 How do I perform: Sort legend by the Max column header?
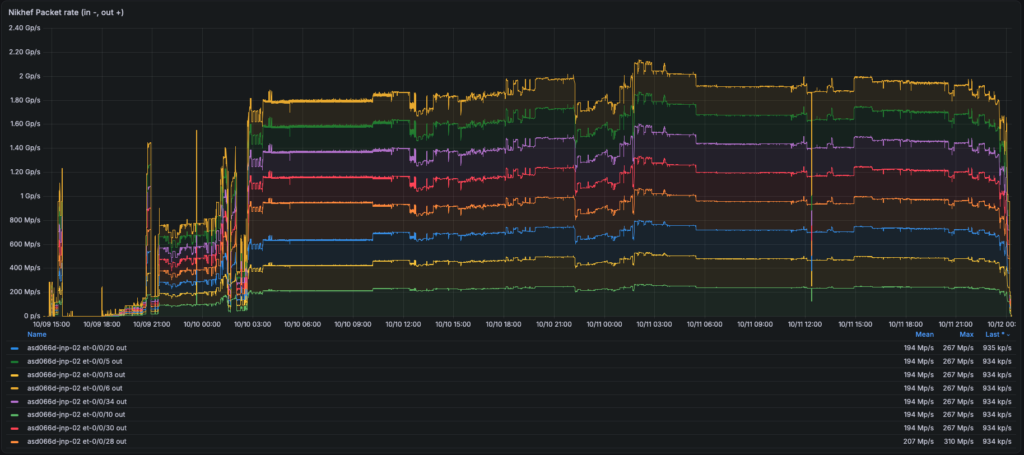tap(967, 334)
